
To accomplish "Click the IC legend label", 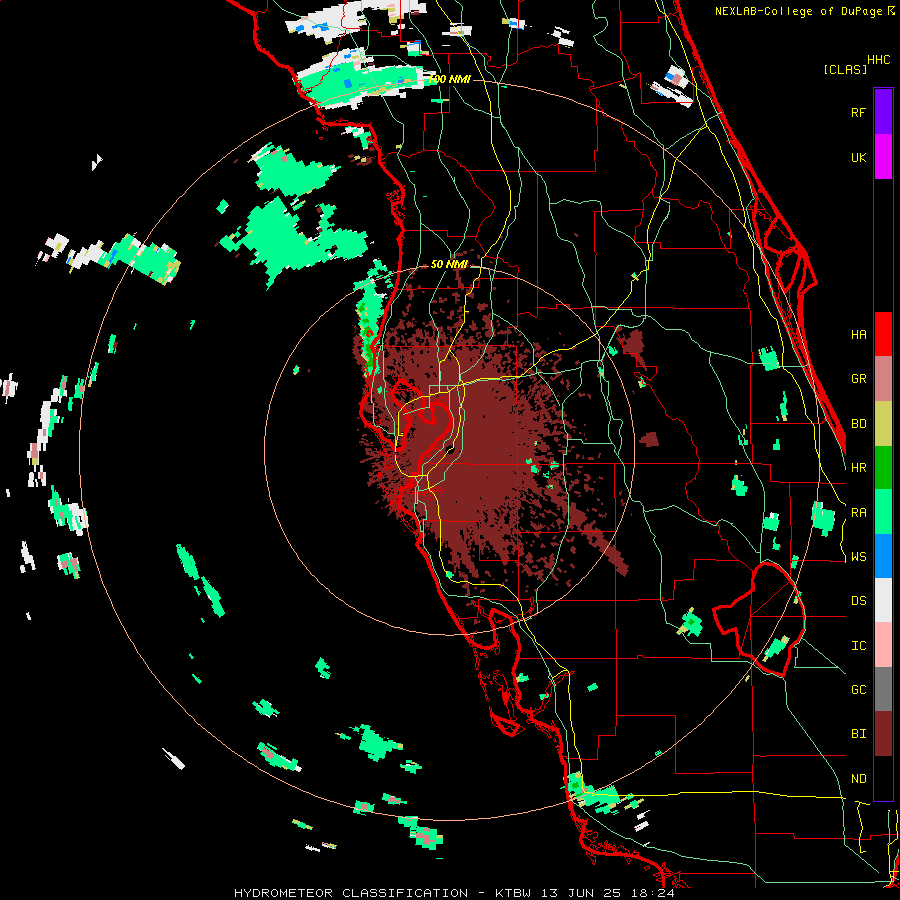I will click(x=858, y=646).
